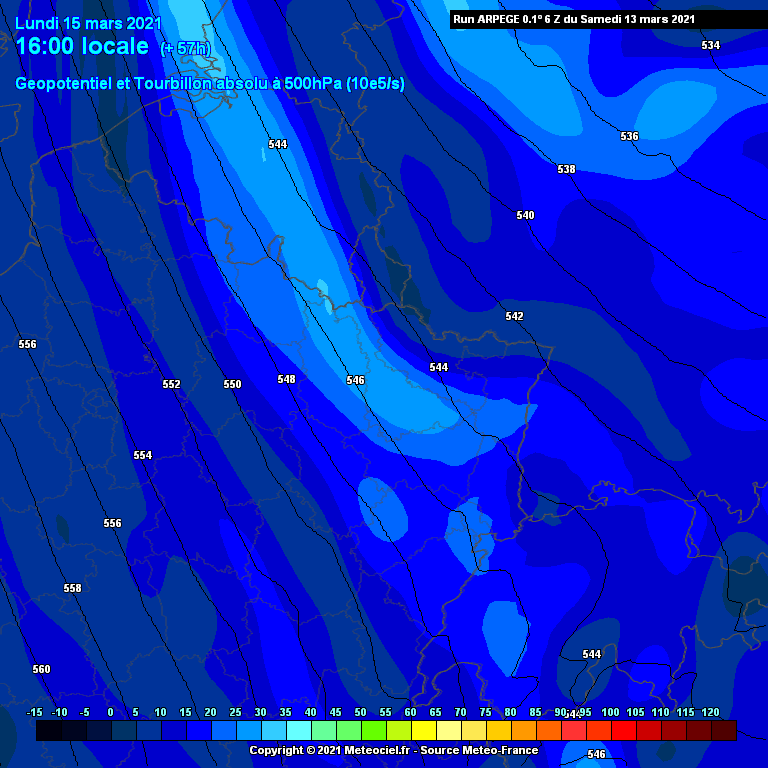Pick the orange swatch between 80 and 85
768x768 pixels.
[523, 731]
